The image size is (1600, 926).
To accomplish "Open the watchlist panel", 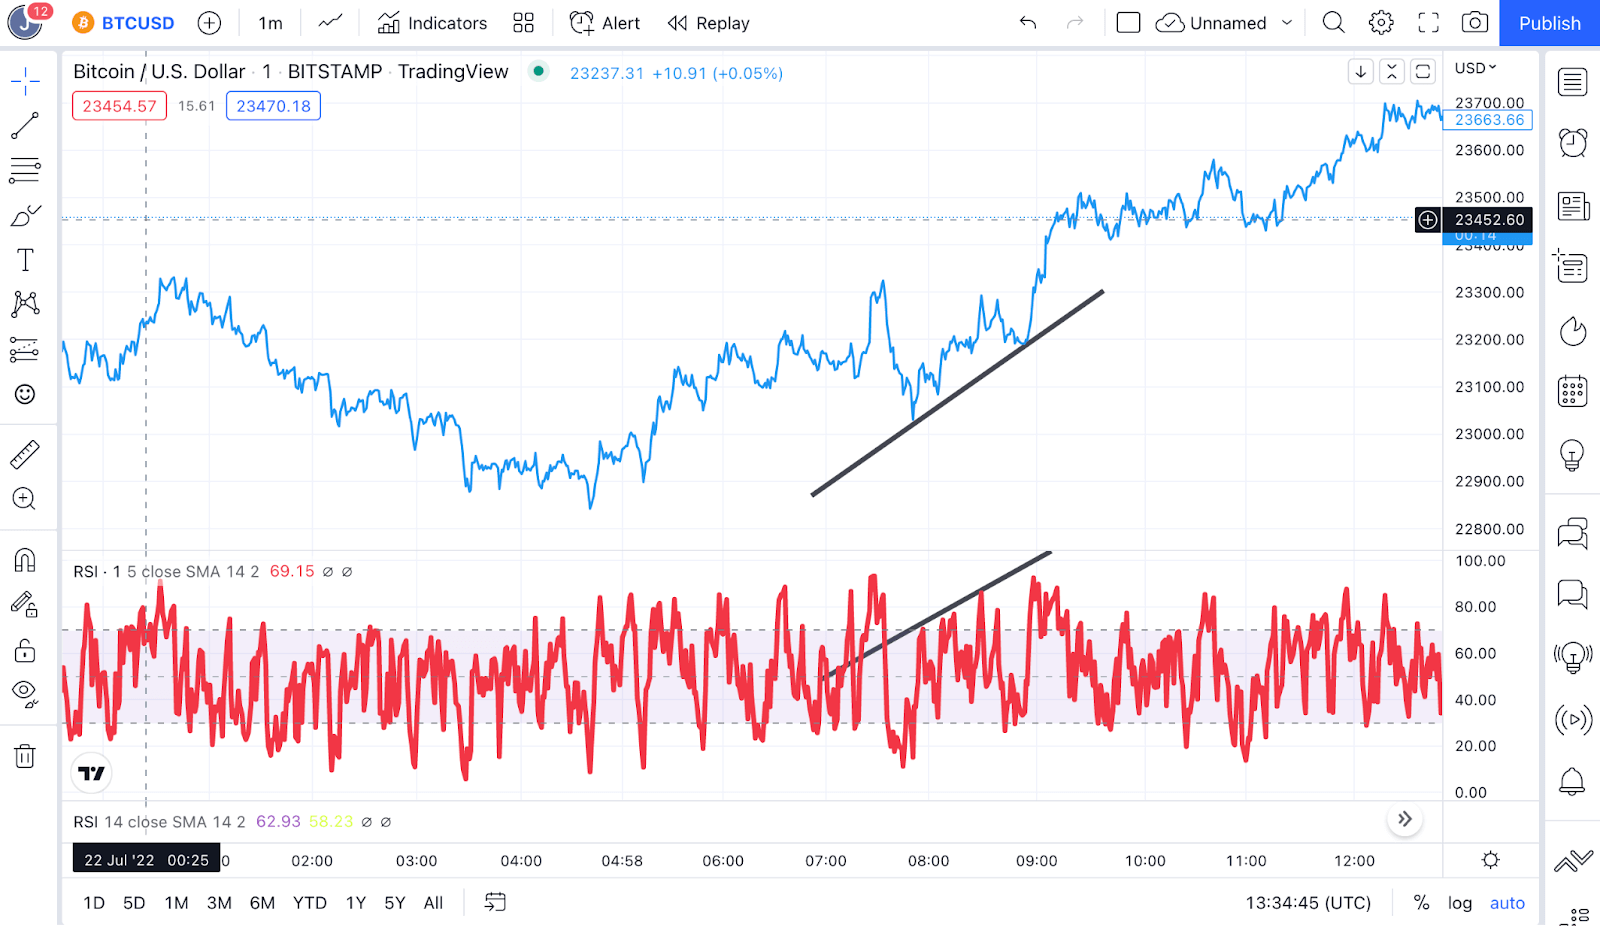I will pyautogui.click(x=1573, y=82).
